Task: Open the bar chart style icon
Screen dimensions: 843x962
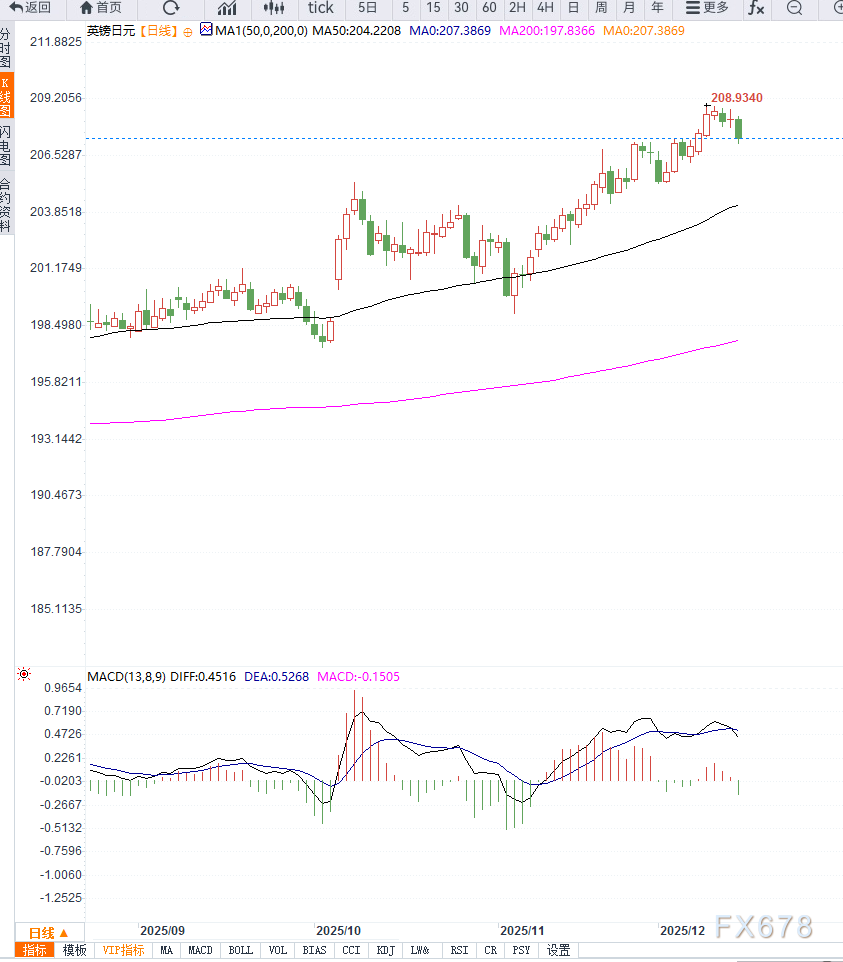Action: click(227, 8)
